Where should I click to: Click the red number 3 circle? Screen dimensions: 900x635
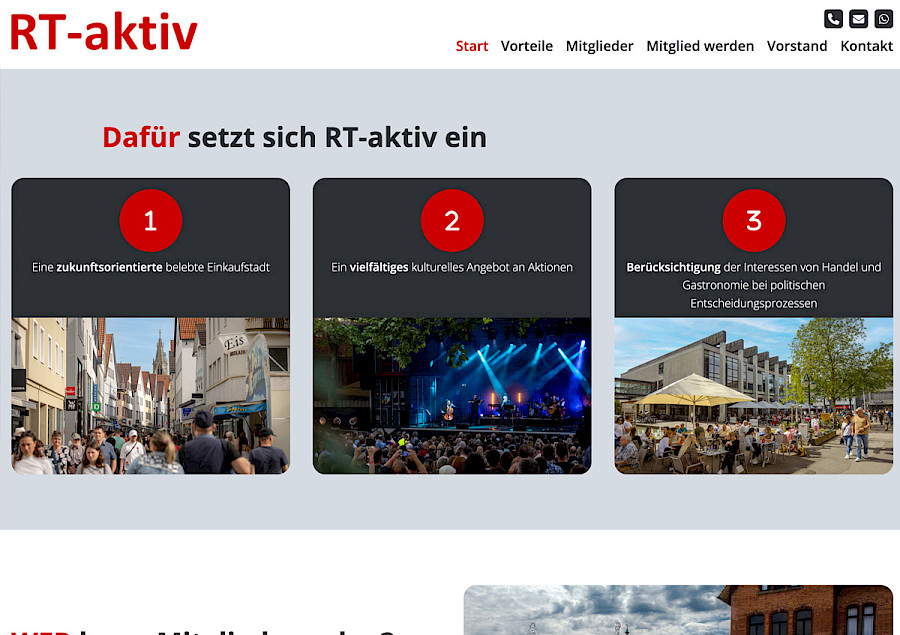tap(754, 220)
